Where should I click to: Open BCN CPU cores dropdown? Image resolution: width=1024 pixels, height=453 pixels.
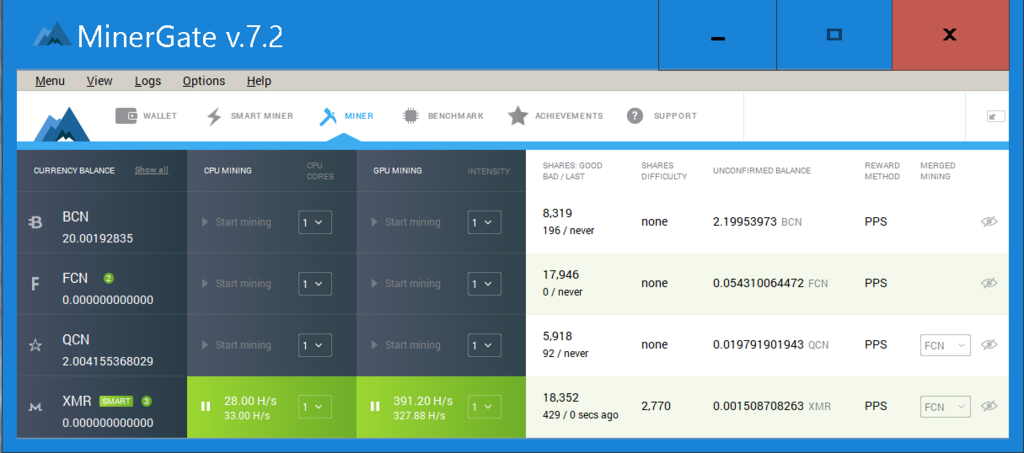coord(315,223)
